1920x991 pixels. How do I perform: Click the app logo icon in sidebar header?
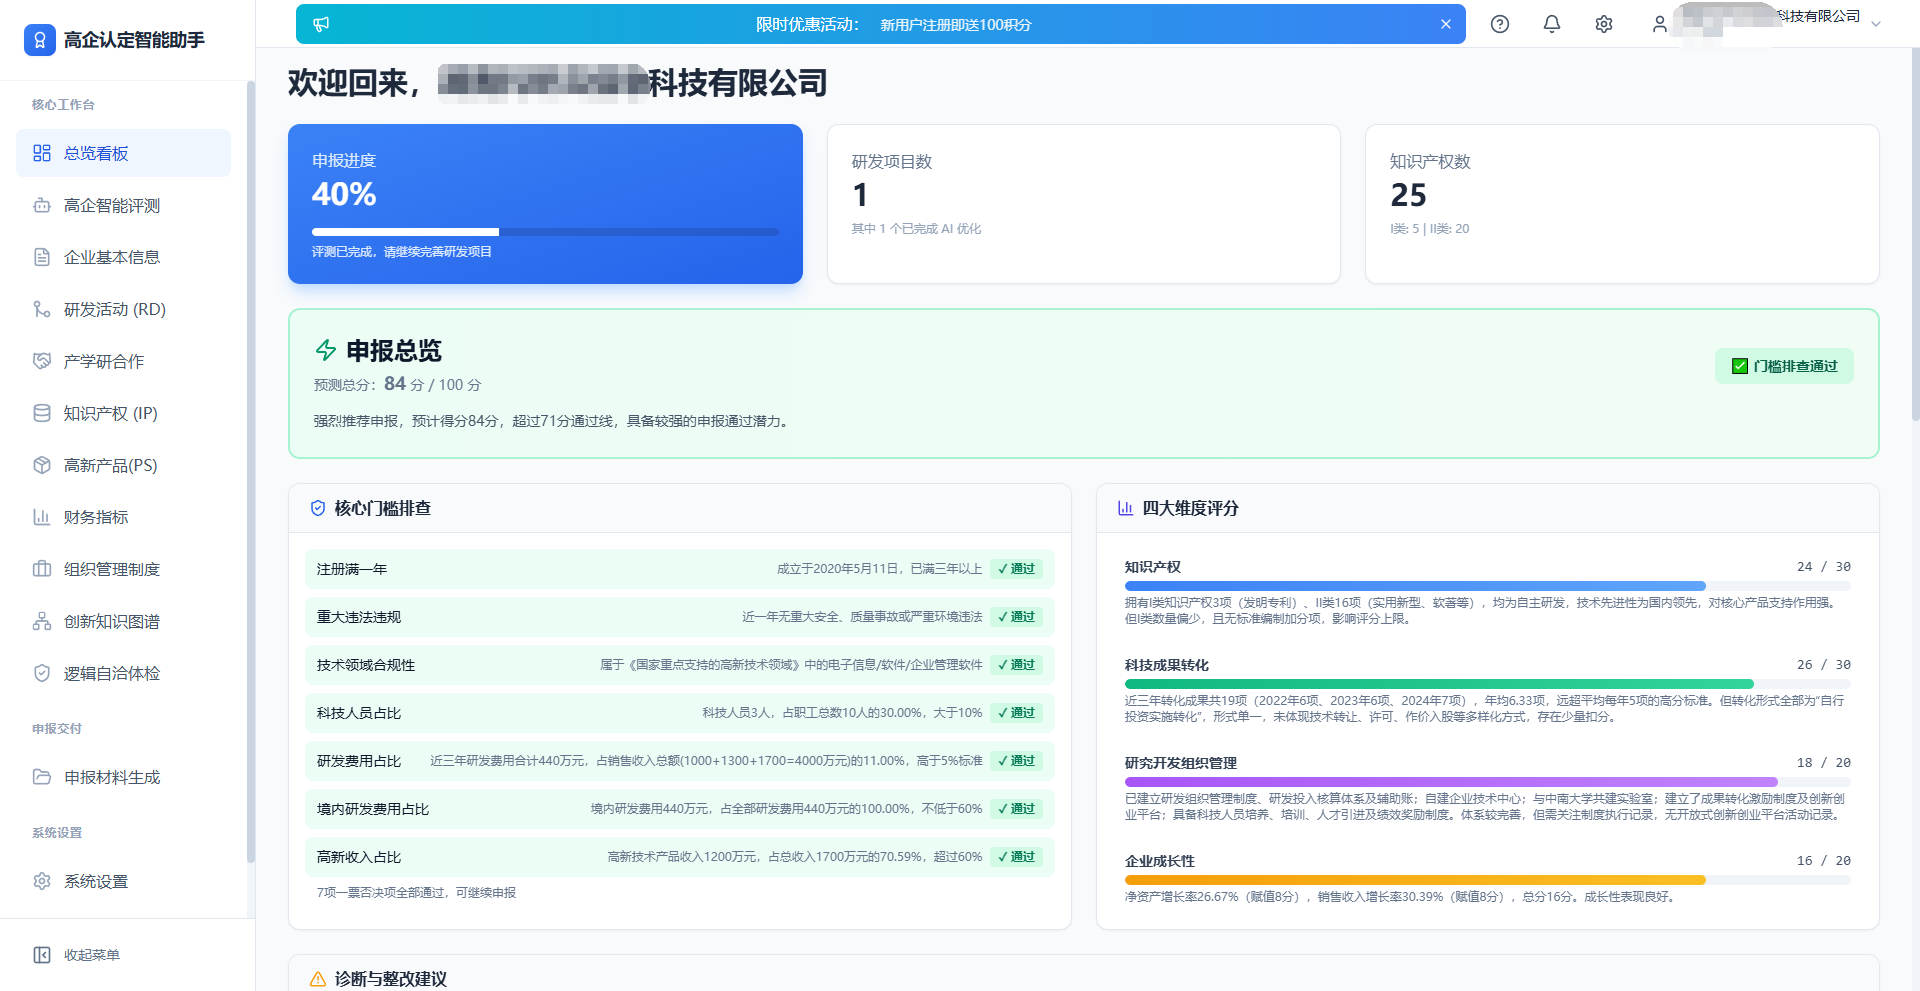click(x=40, y=40)
